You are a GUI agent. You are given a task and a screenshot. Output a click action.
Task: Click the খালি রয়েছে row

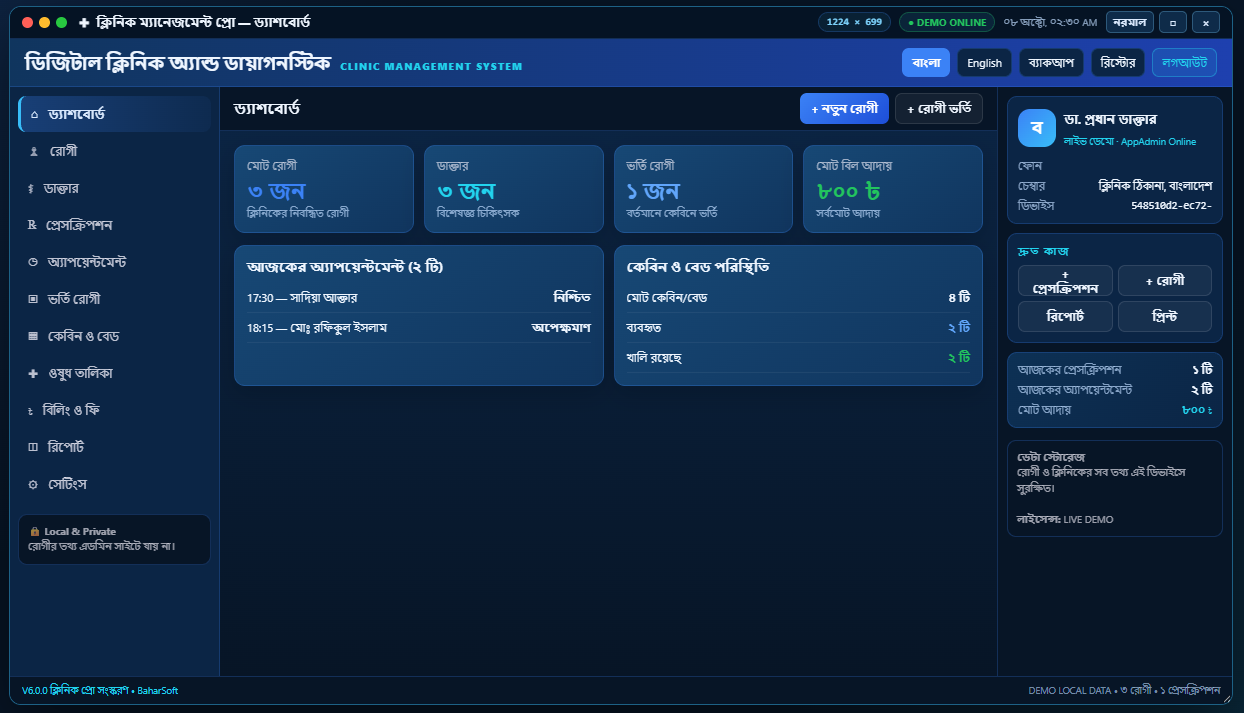798,358
